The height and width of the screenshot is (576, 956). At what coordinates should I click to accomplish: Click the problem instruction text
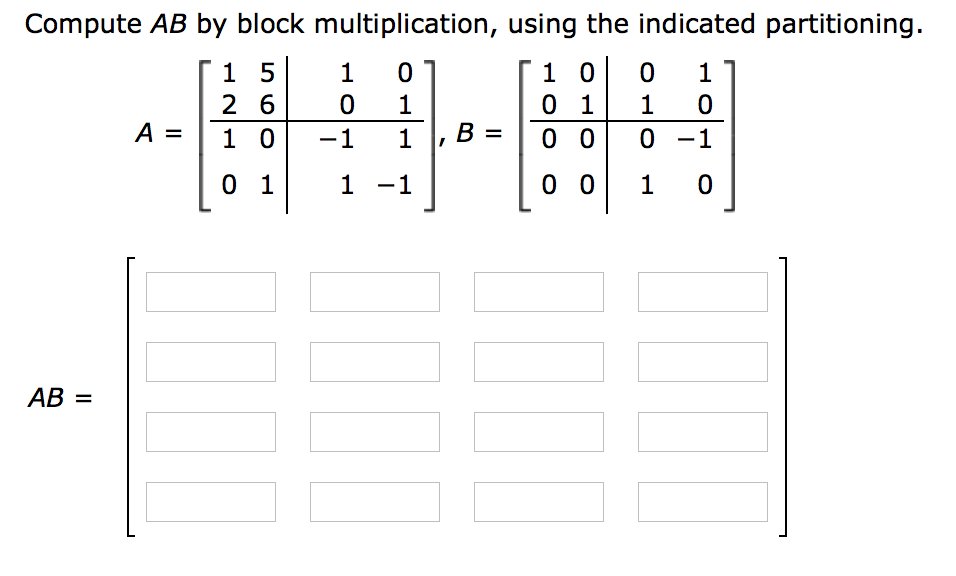tap(477, 23)
